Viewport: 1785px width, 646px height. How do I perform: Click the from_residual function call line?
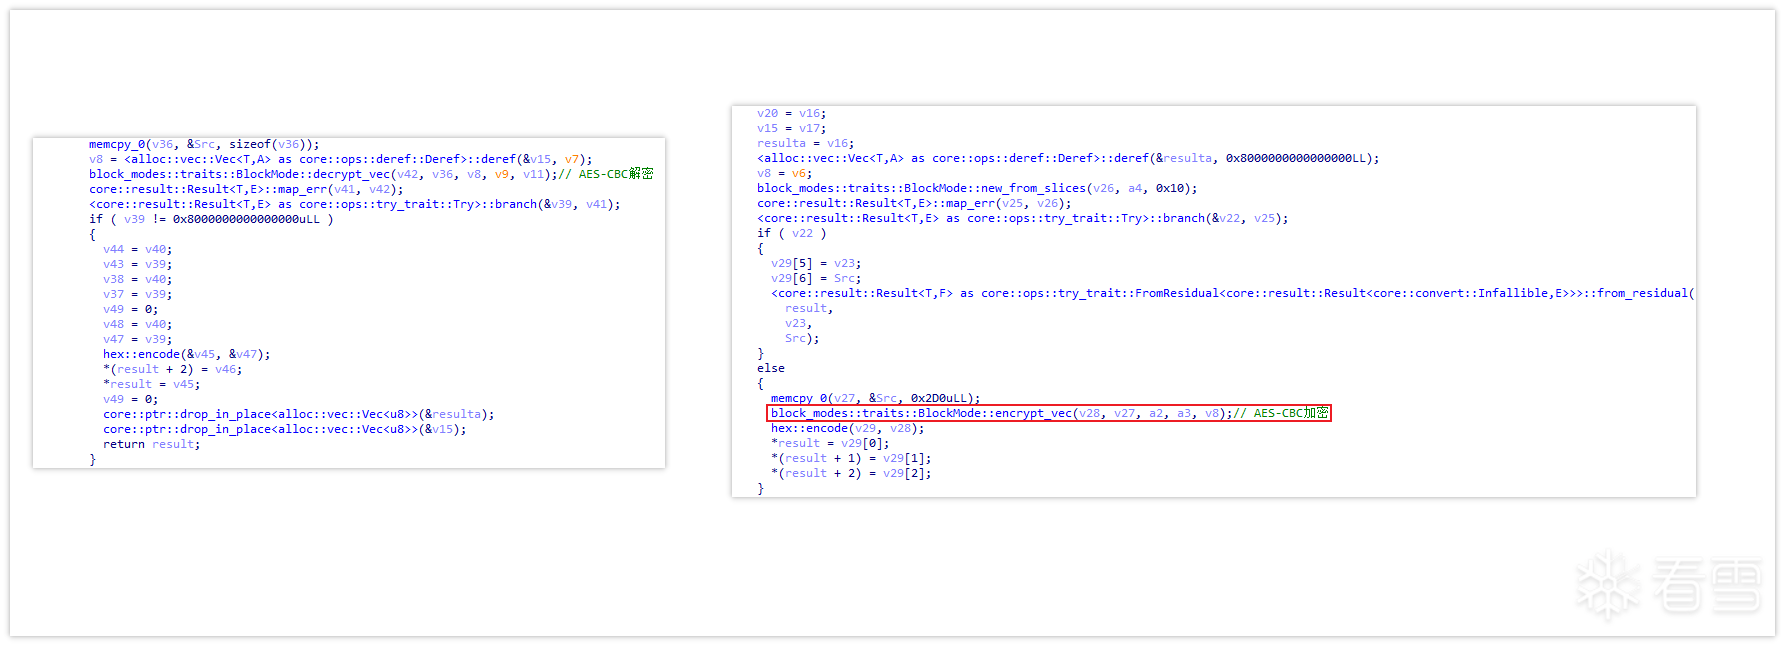click(1232, 293)
